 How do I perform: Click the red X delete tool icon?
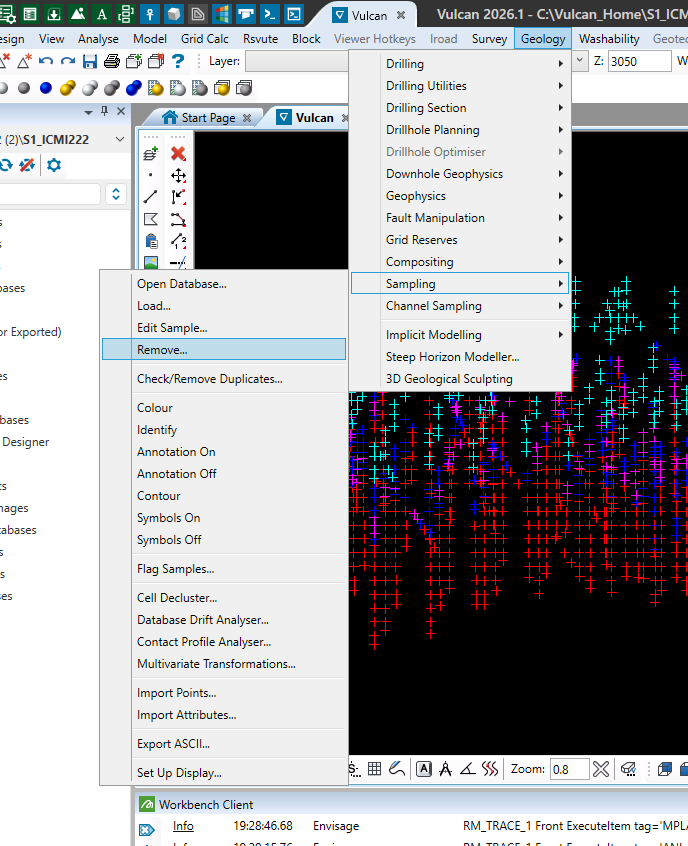[x=178, y=154]
